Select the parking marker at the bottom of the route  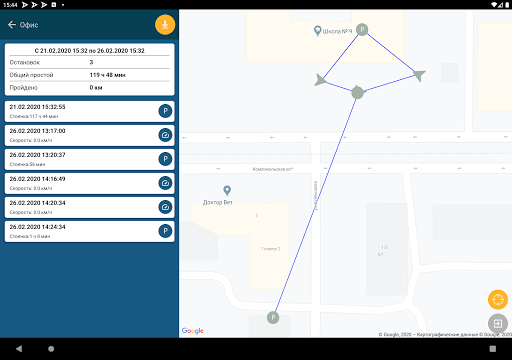[x=273, y=317]
